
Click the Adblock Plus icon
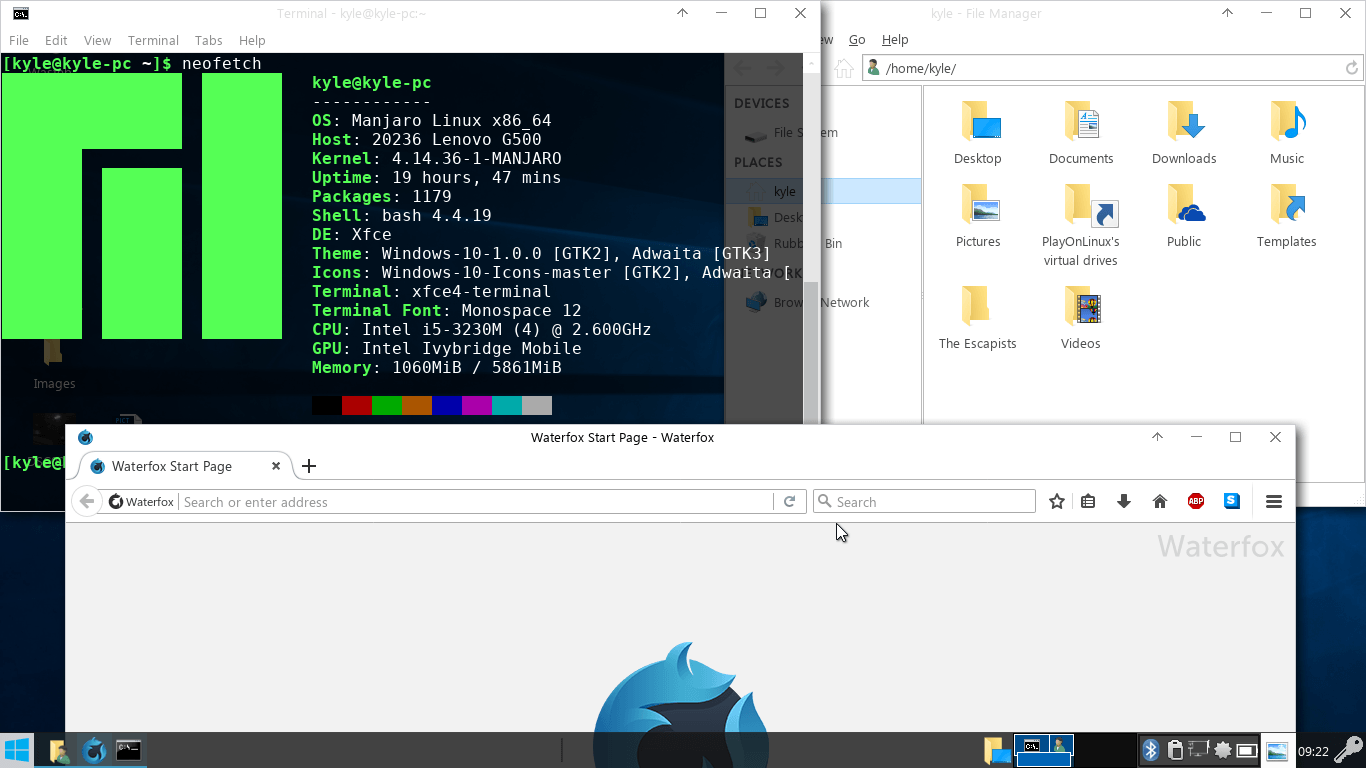(1196, 500)
